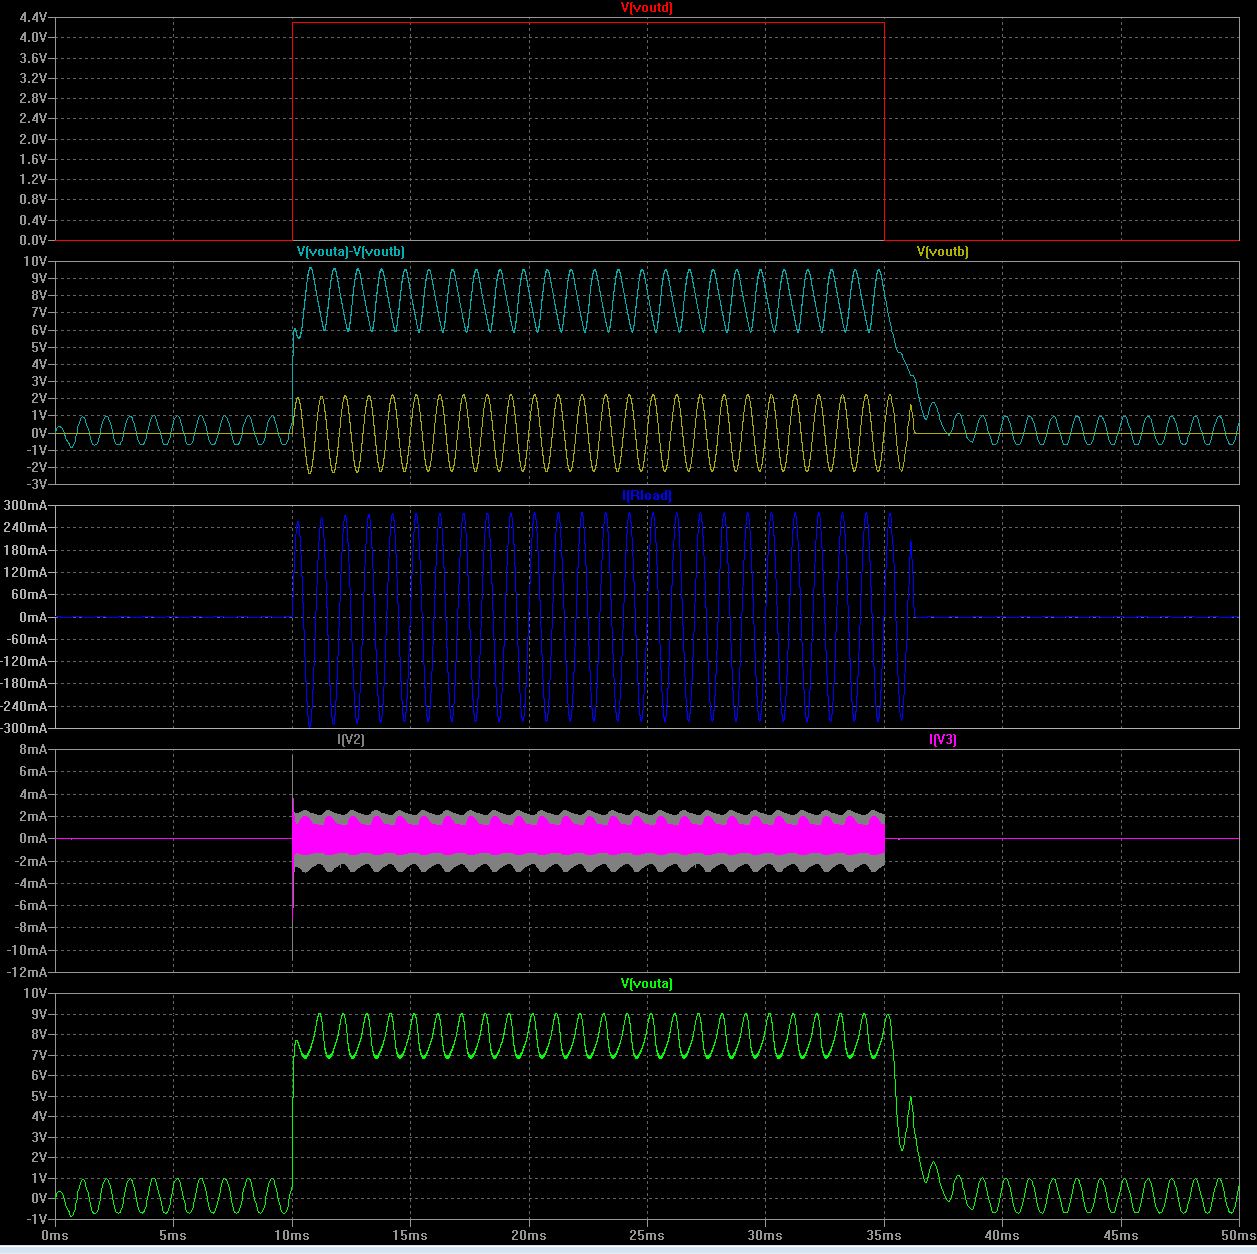Click the -120mA vertical axis tick
The height and width of the screenshot is (1254, 1257).
(x=25, y=662)
